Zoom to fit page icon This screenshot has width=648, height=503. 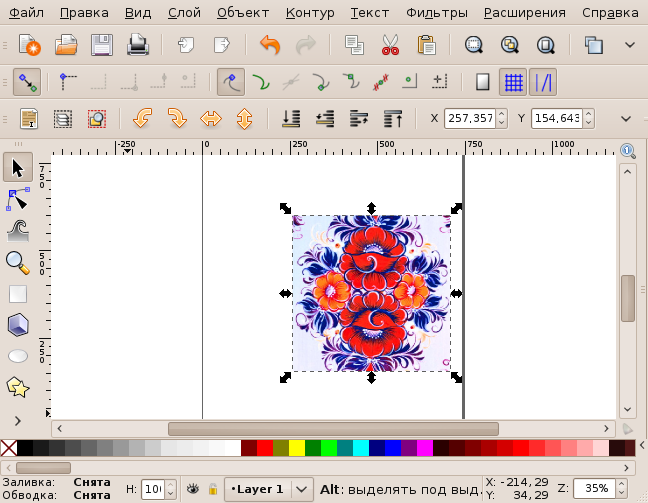pyautogui.click(x=546, y=45)
